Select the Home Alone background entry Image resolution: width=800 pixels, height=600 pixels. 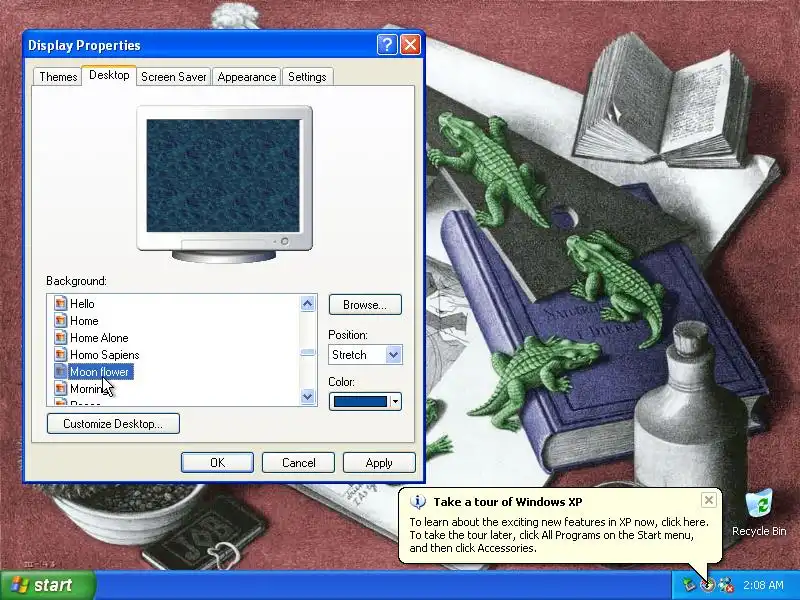pos(99,338)
